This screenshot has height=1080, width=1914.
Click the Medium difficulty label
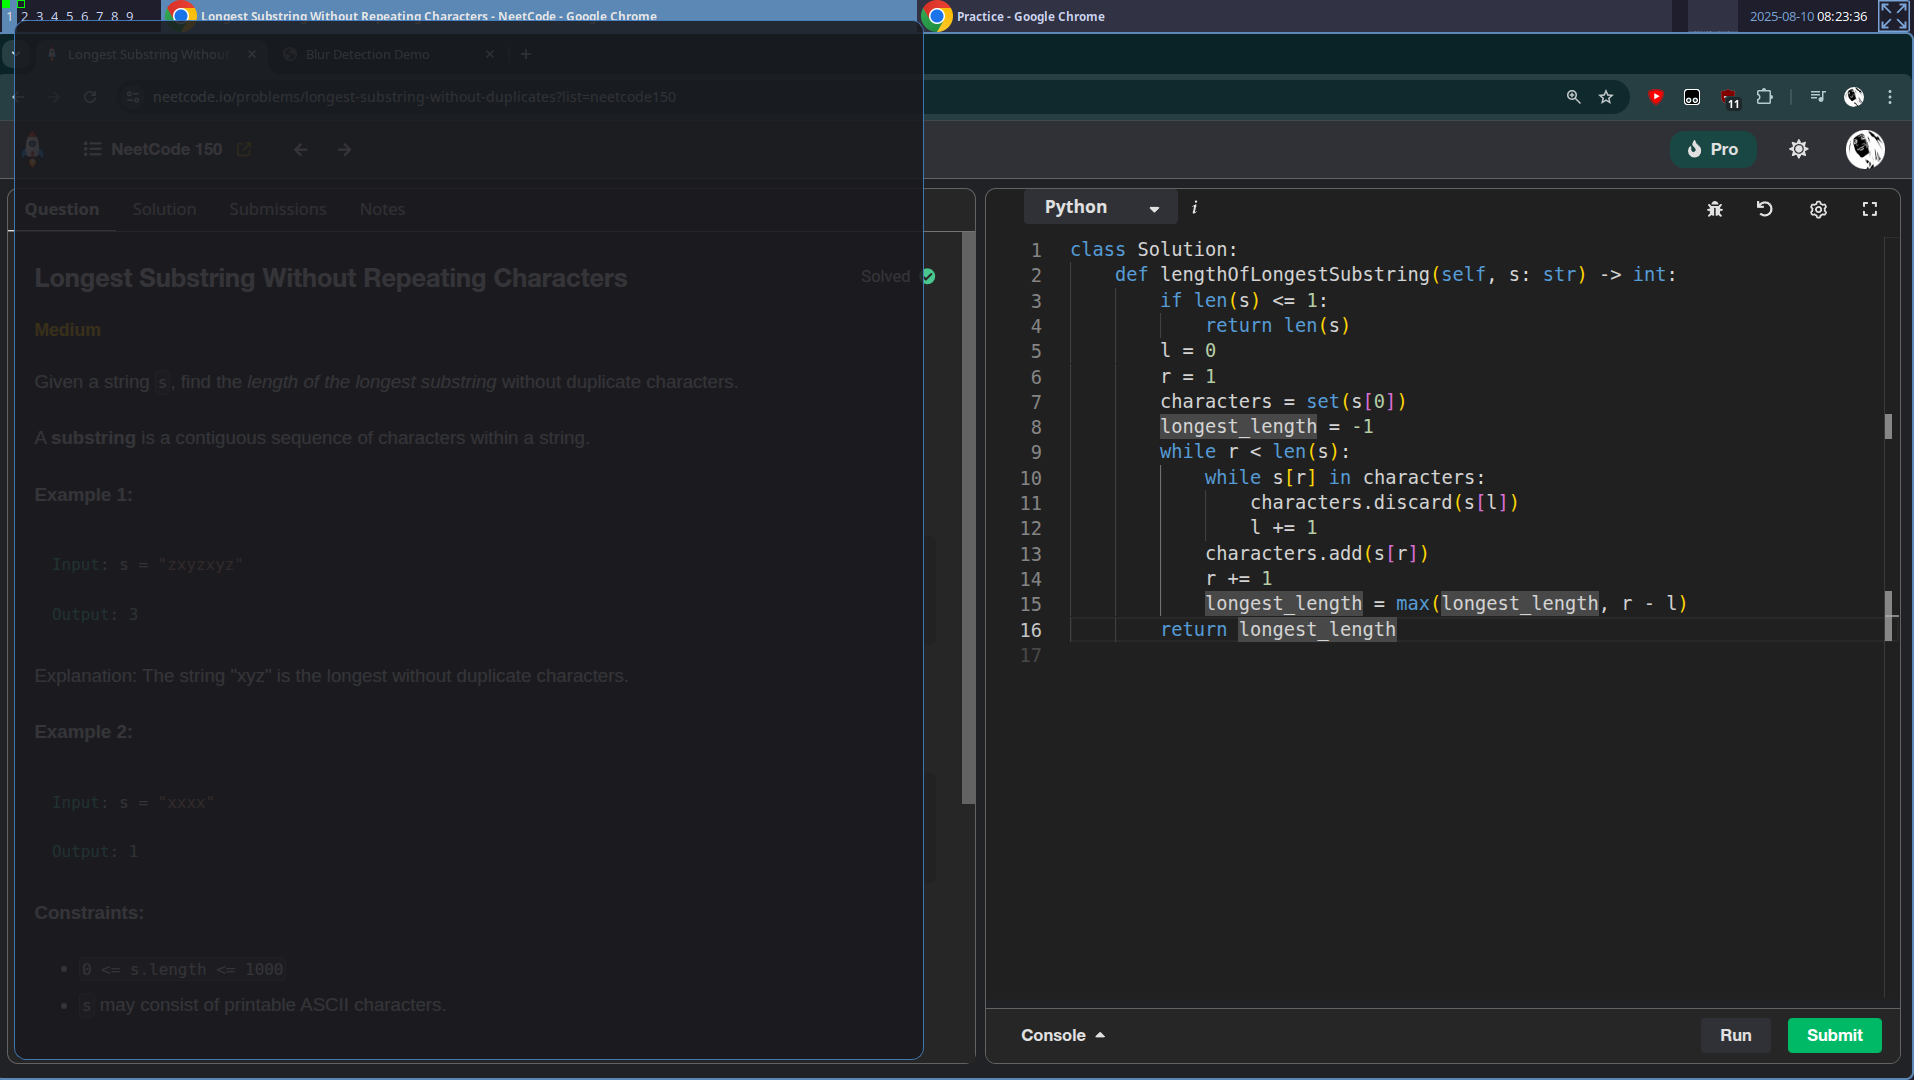pyautogui.click(x=67, y=330)
